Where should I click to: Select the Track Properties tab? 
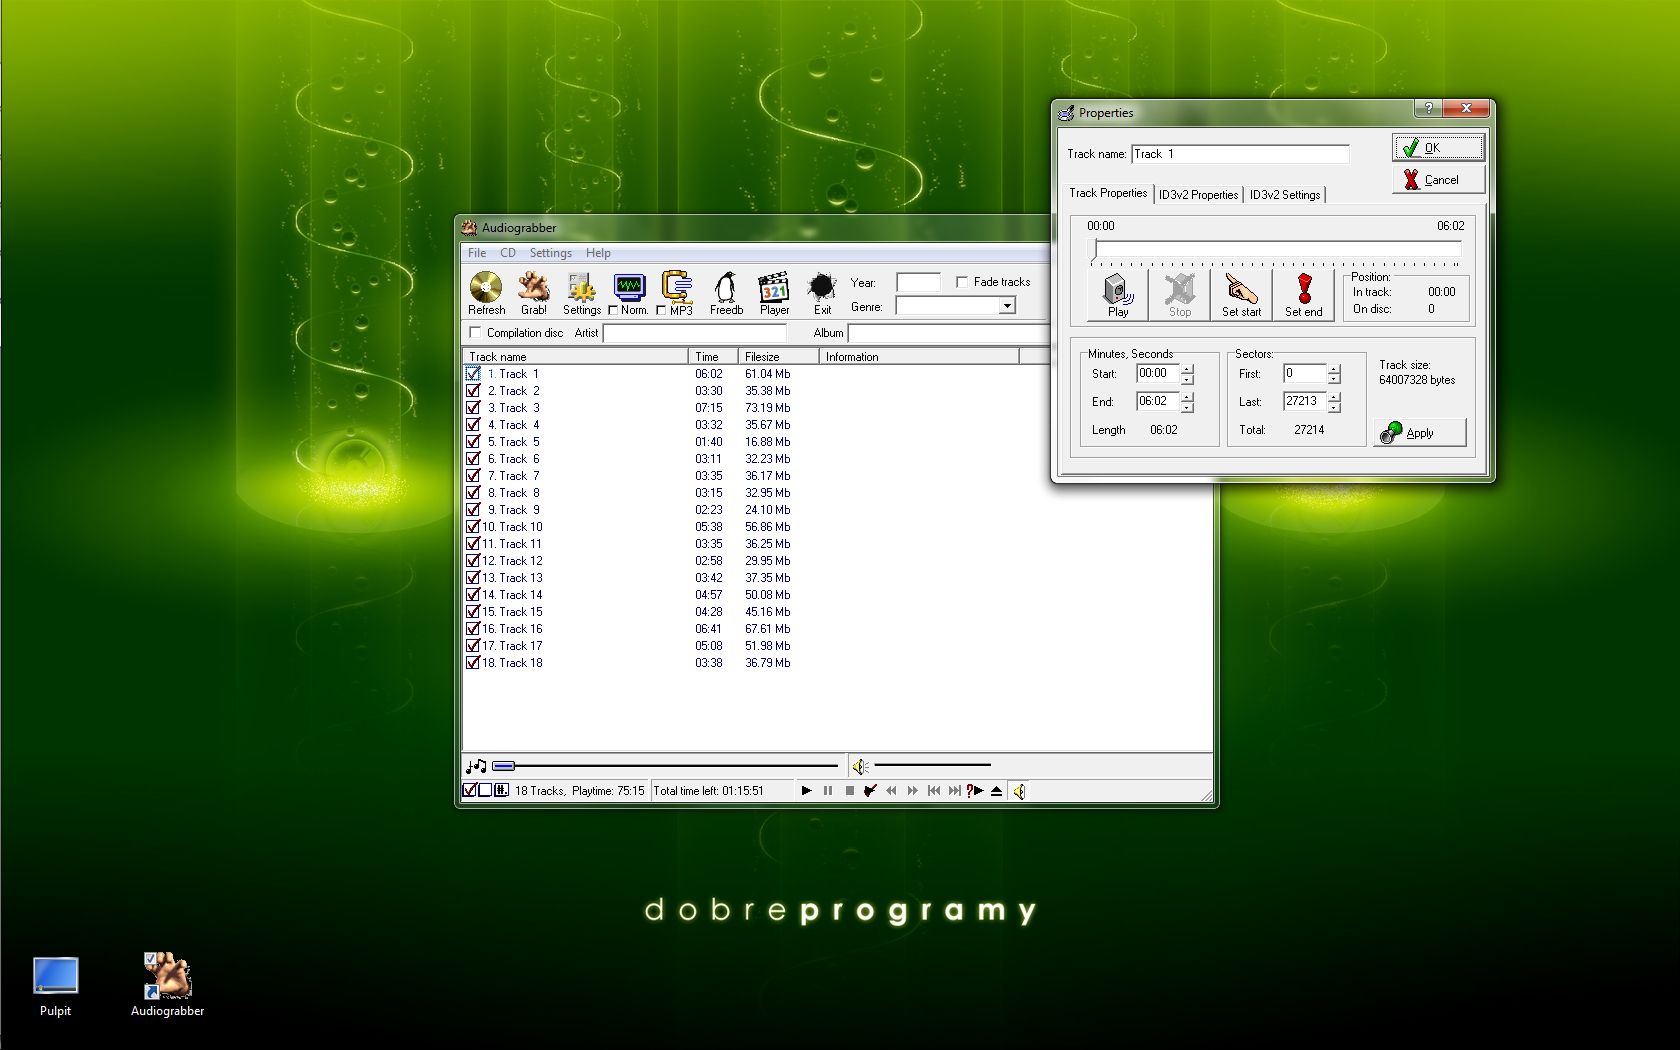point(1108,193)
